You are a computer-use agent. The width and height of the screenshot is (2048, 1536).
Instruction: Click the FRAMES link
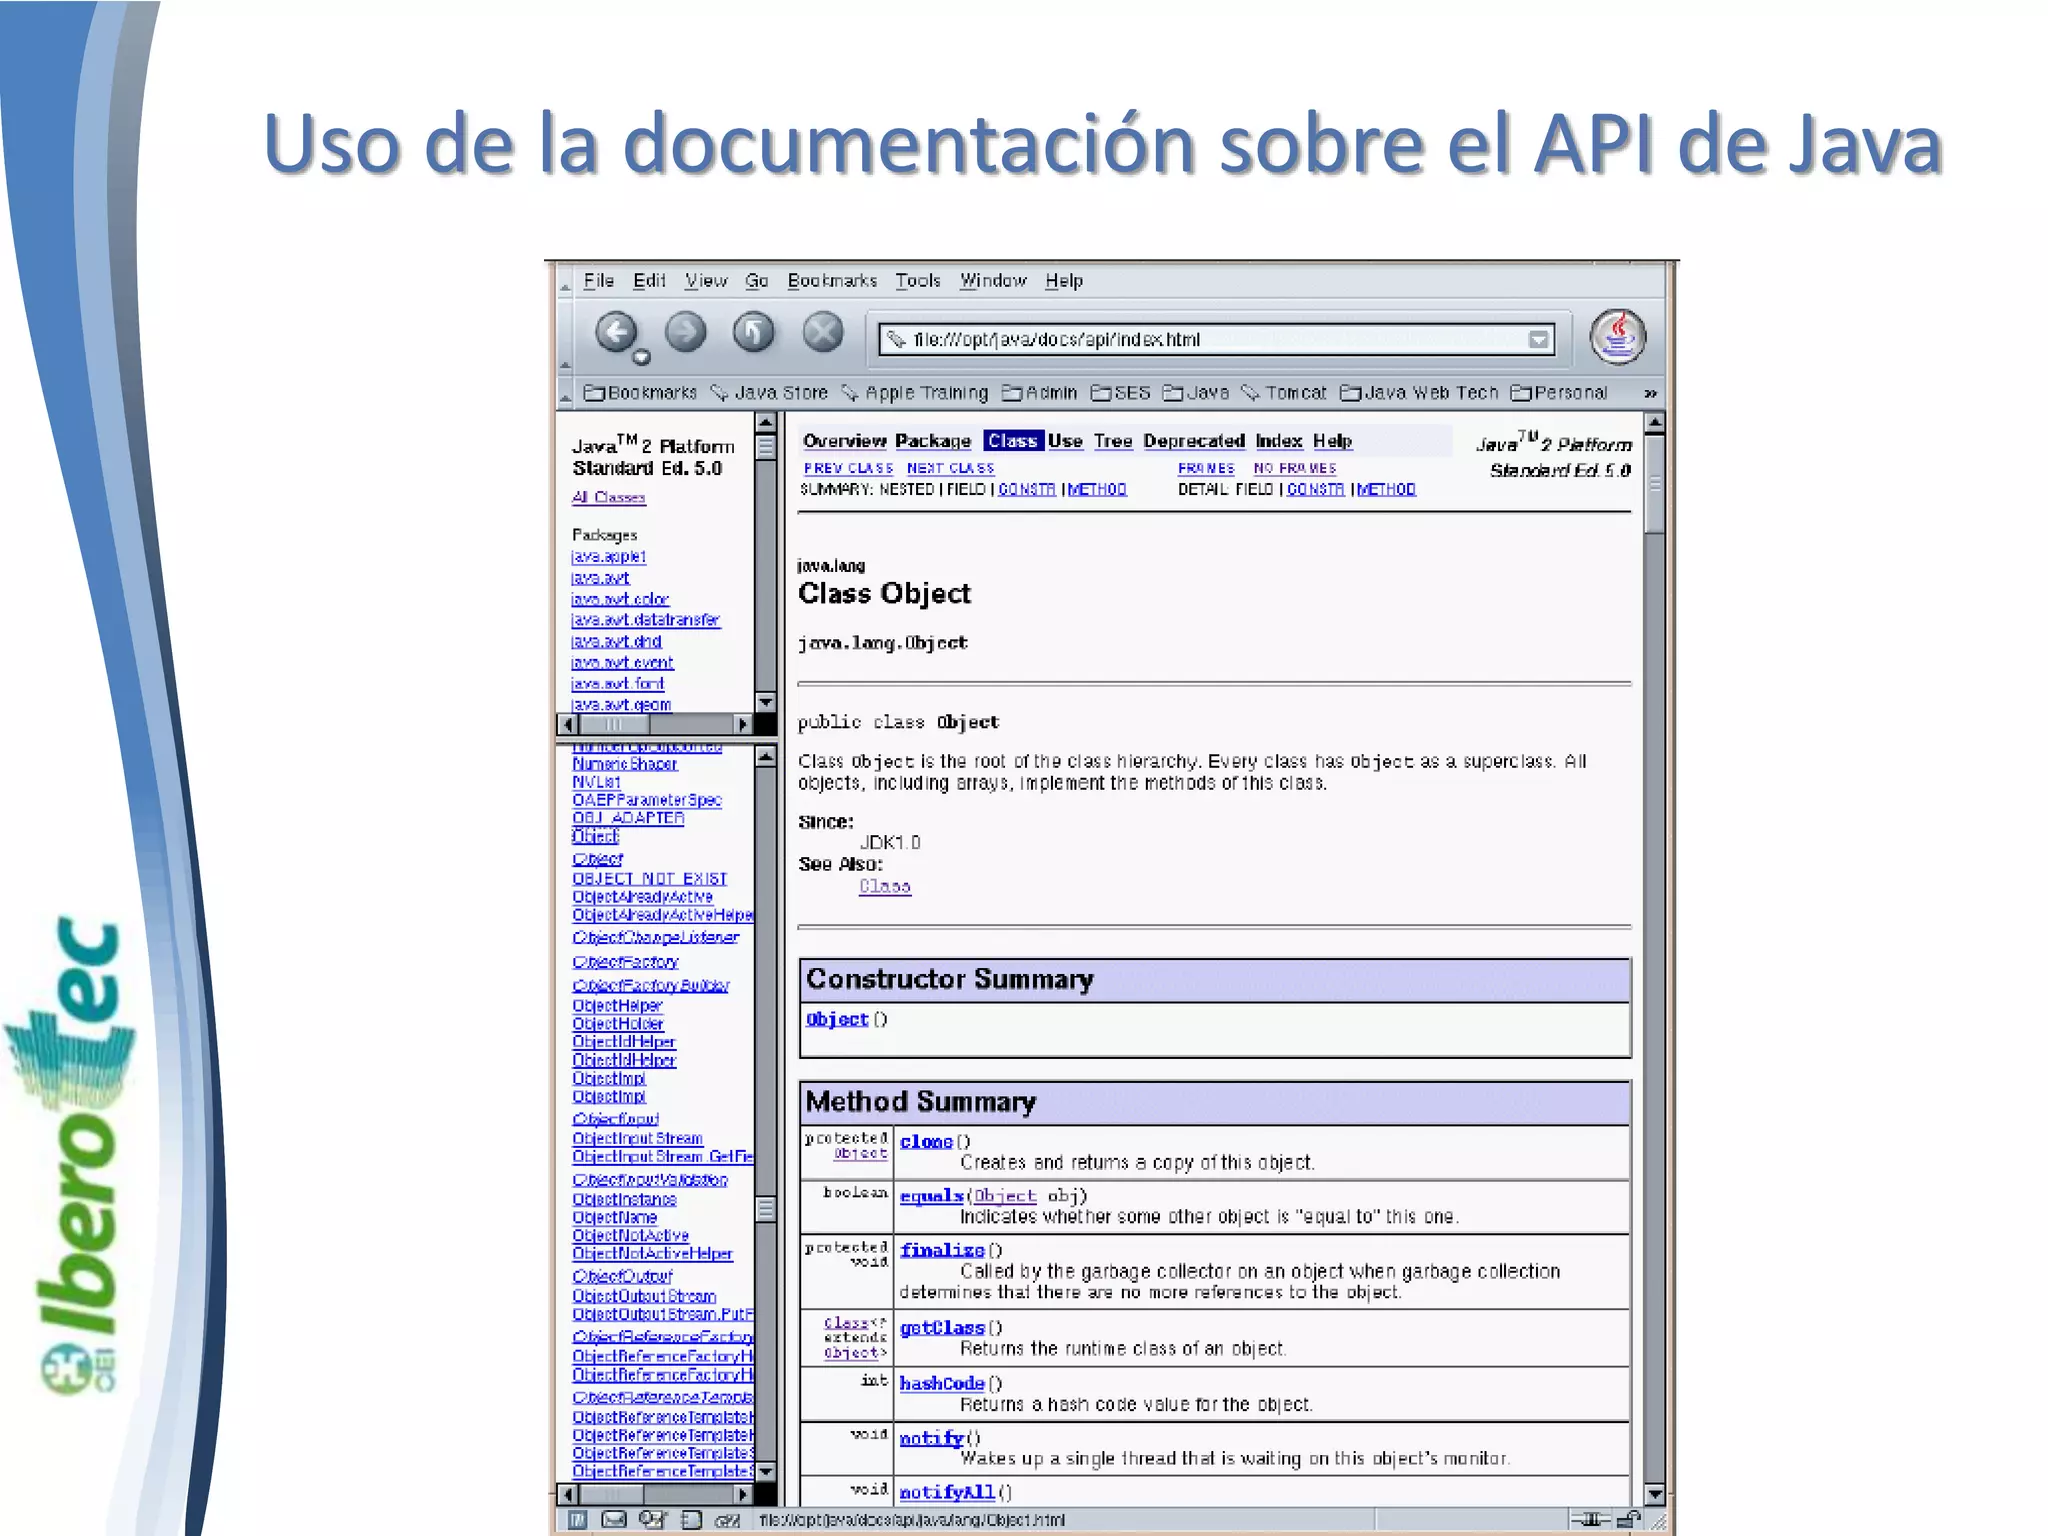tap(1206, 468)
